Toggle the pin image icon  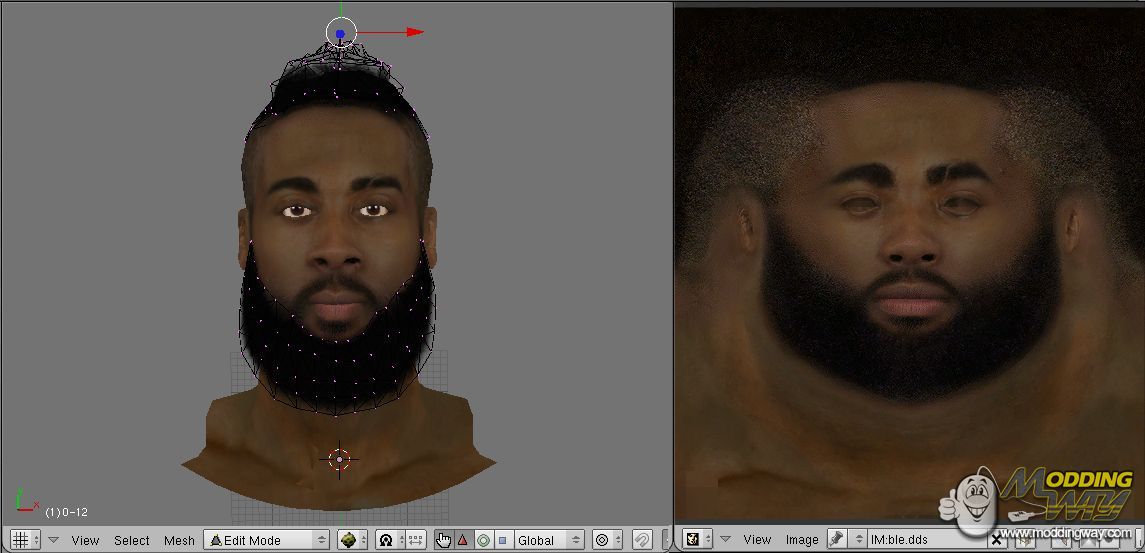pos(836,540)
